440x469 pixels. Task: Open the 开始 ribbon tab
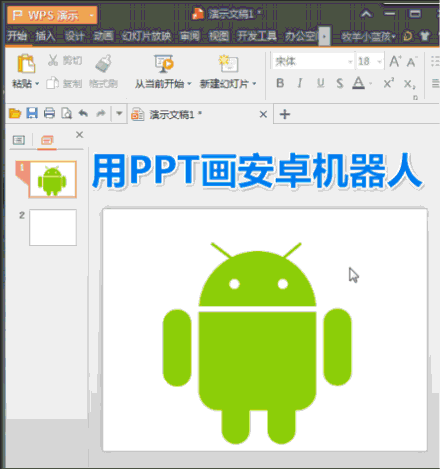(17, 36)
